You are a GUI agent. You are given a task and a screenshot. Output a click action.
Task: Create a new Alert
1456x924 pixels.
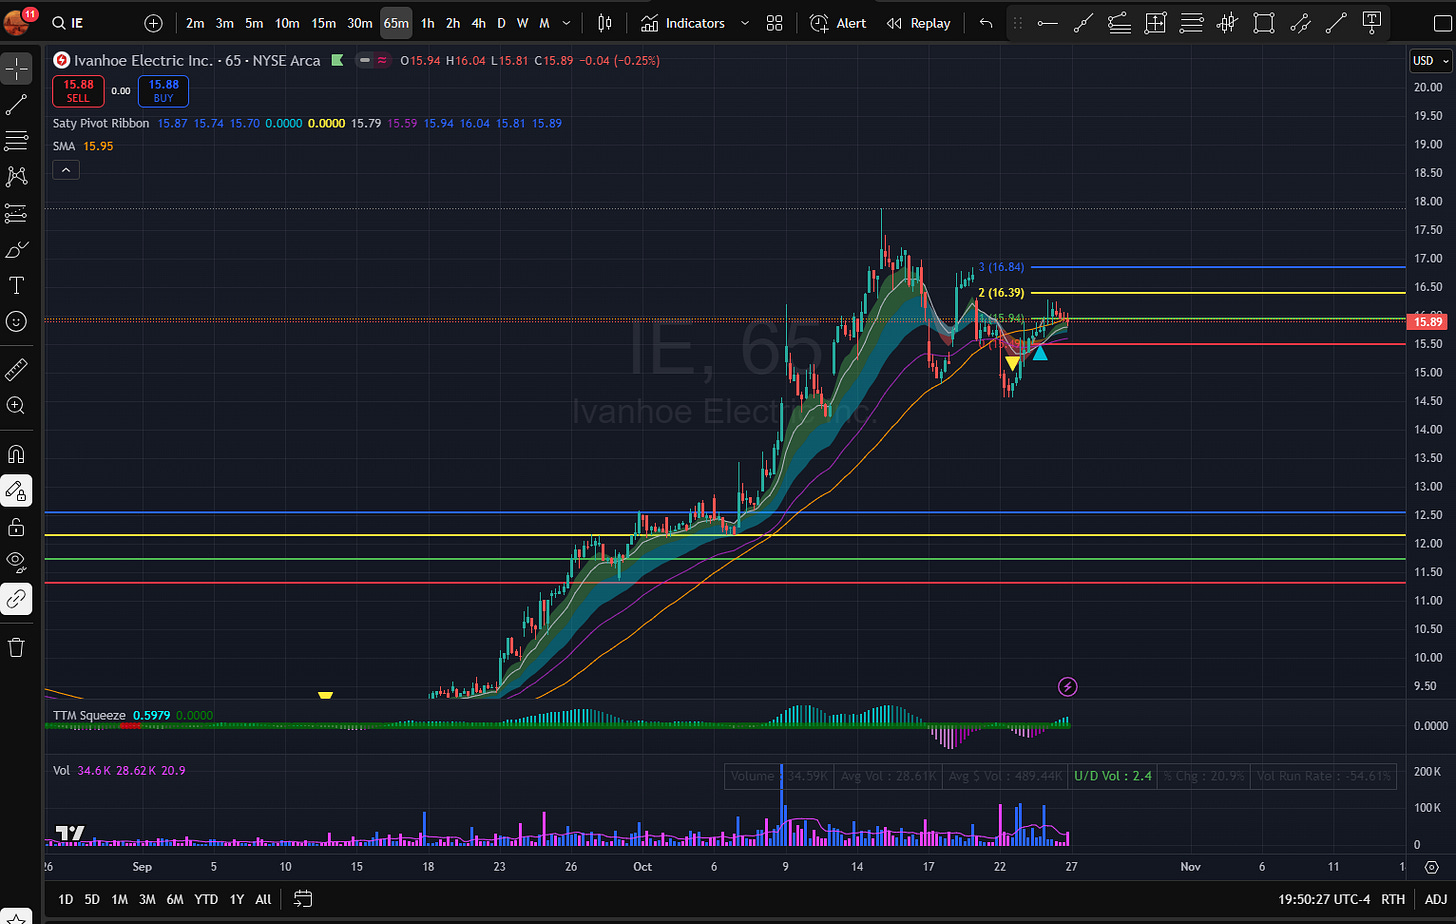838,23
